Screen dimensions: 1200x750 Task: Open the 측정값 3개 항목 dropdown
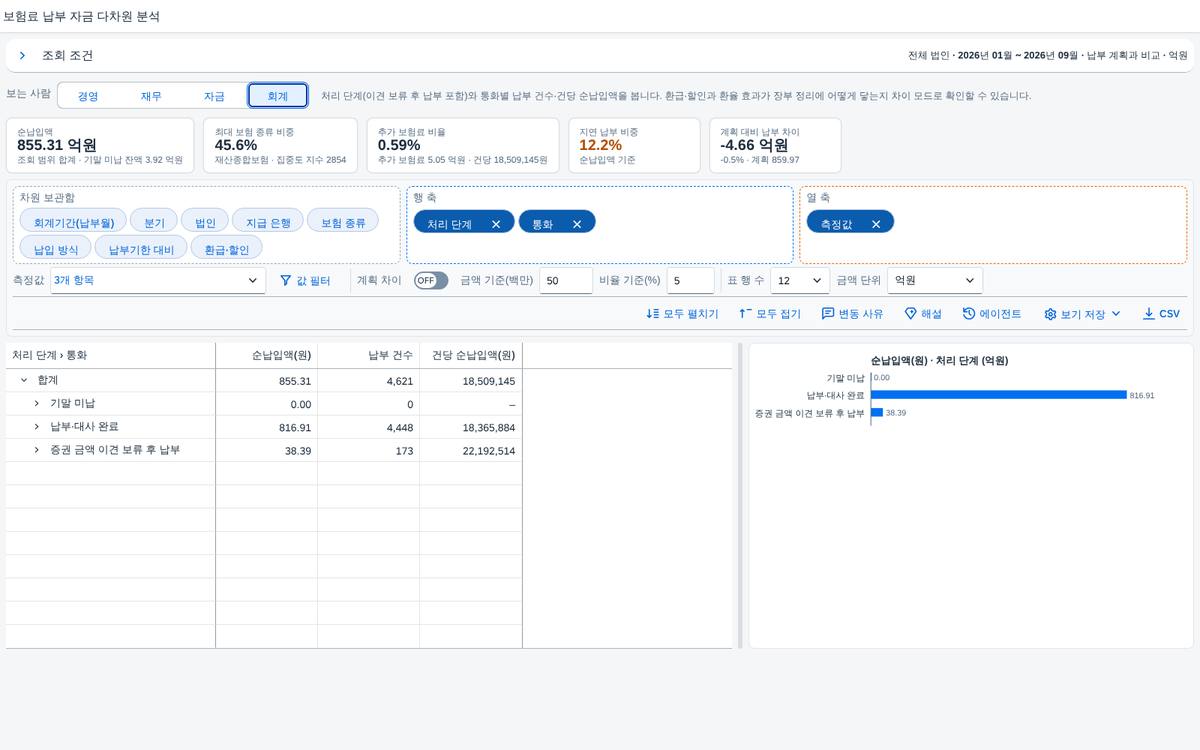158,281
